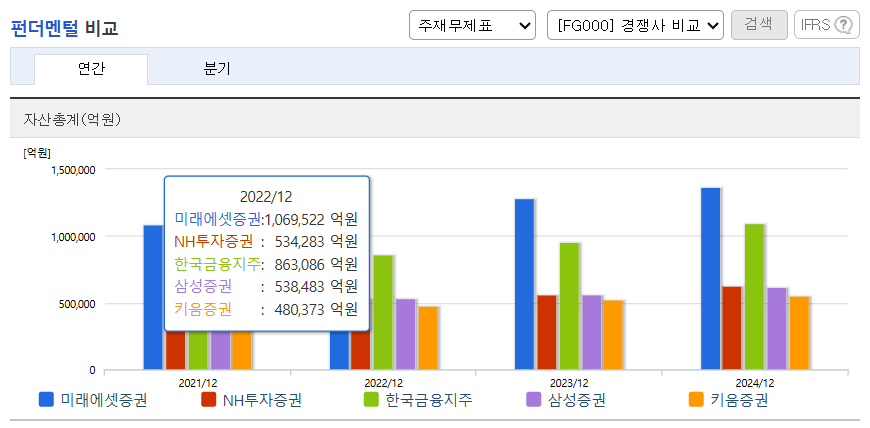The width and height of the screenshot is (870, 428).
Task: Click the purple 삼성증권 bar for 2022/12
Action: coord(405,334)
